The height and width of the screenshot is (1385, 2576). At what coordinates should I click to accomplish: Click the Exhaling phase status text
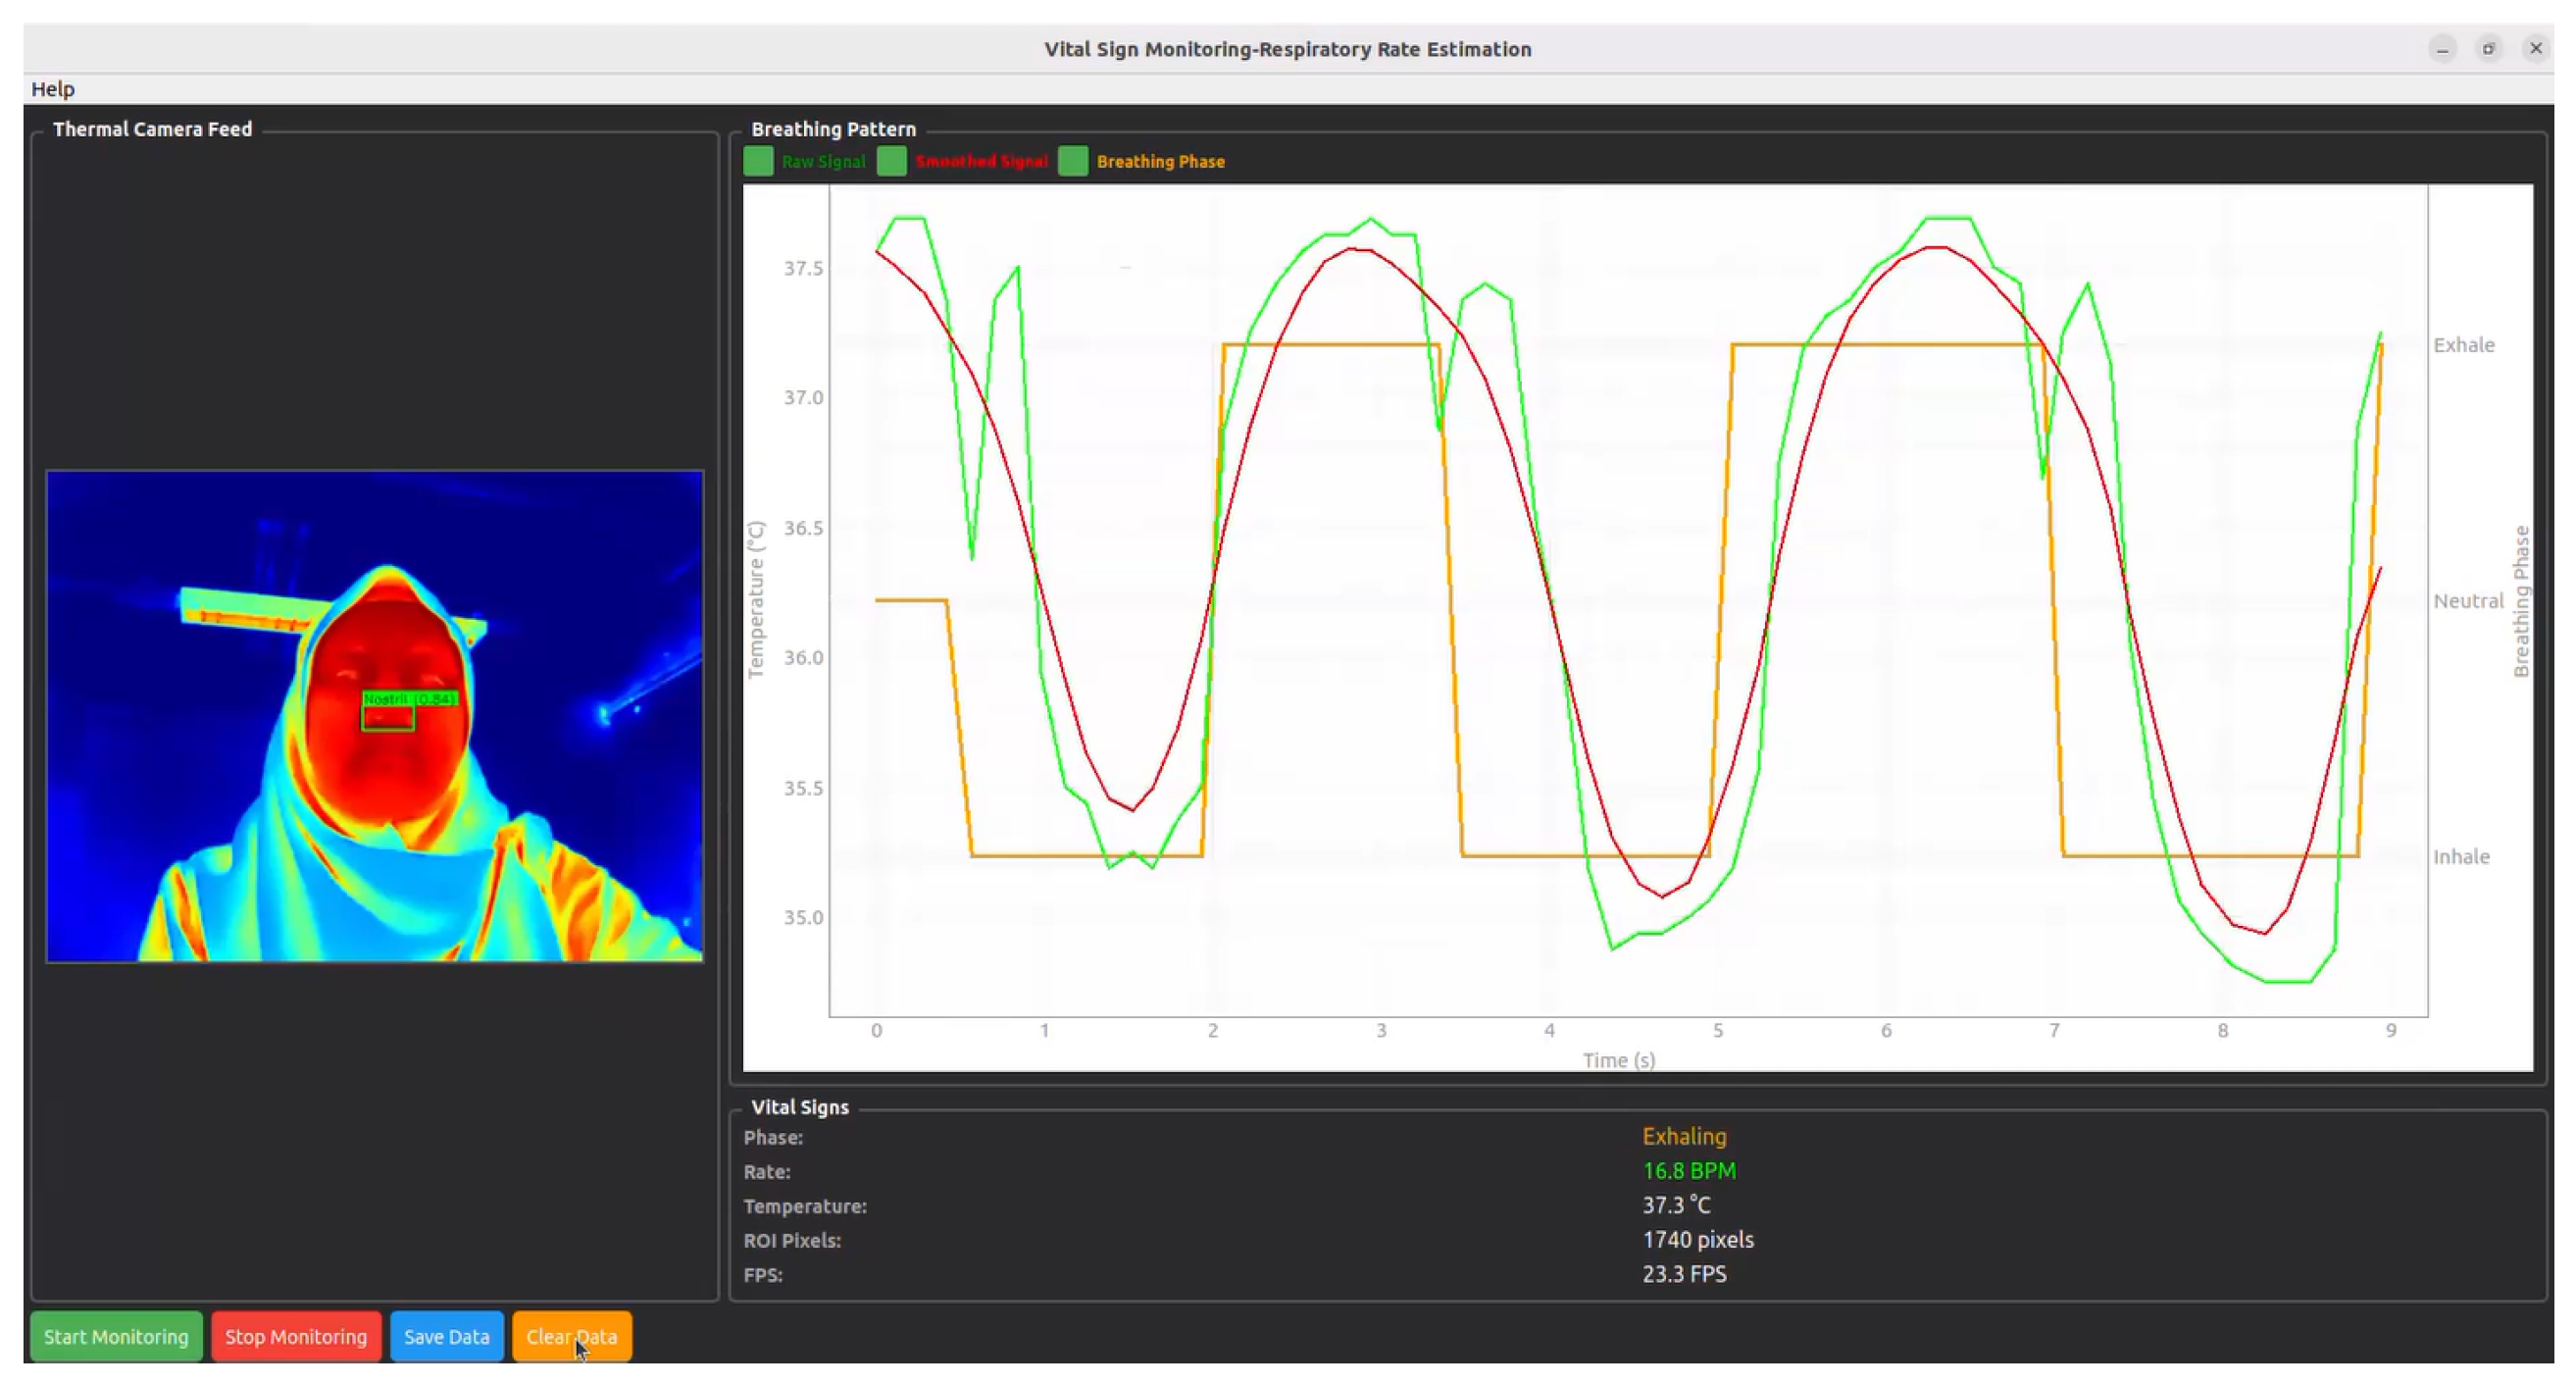(1684, 1136)
